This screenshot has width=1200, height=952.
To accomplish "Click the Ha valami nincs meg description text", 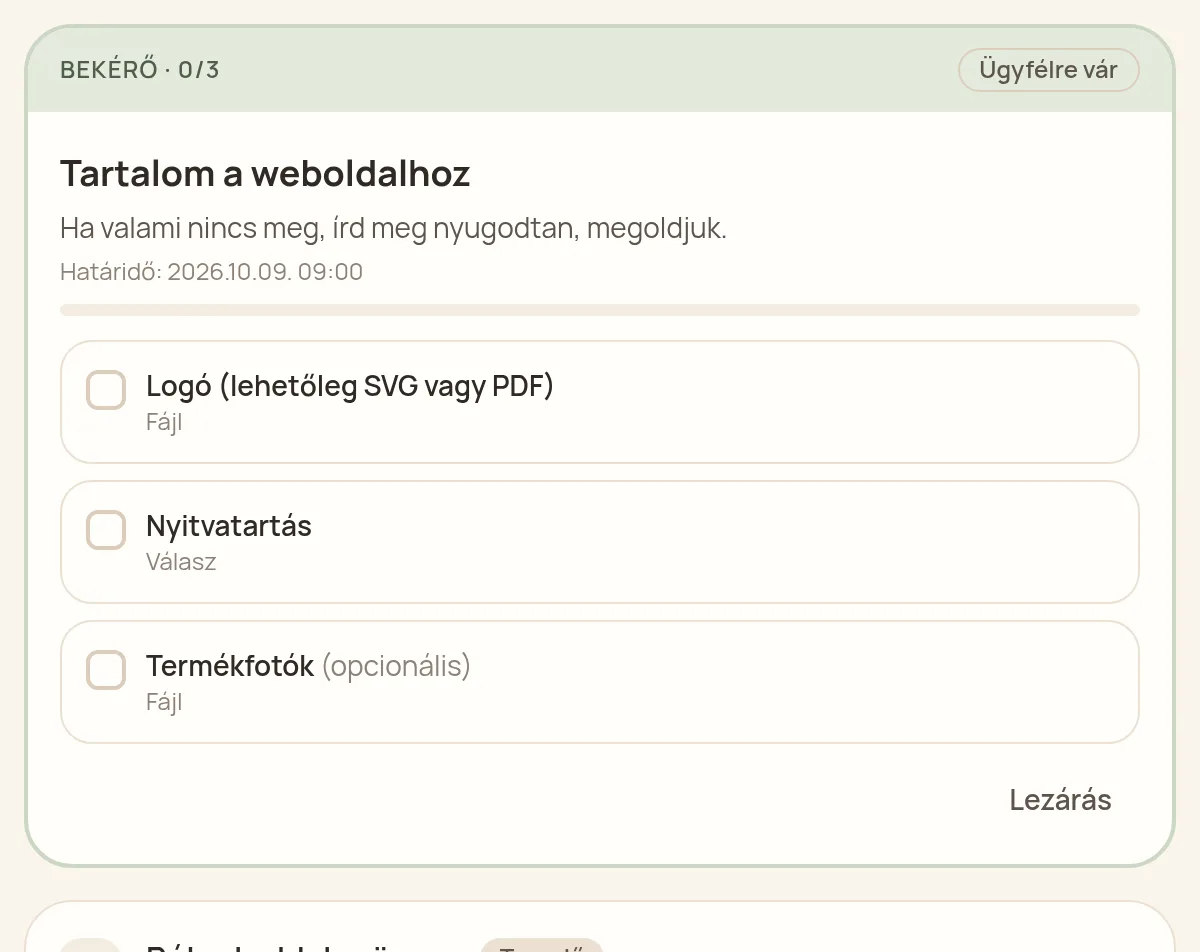I will tap(393, 229).
